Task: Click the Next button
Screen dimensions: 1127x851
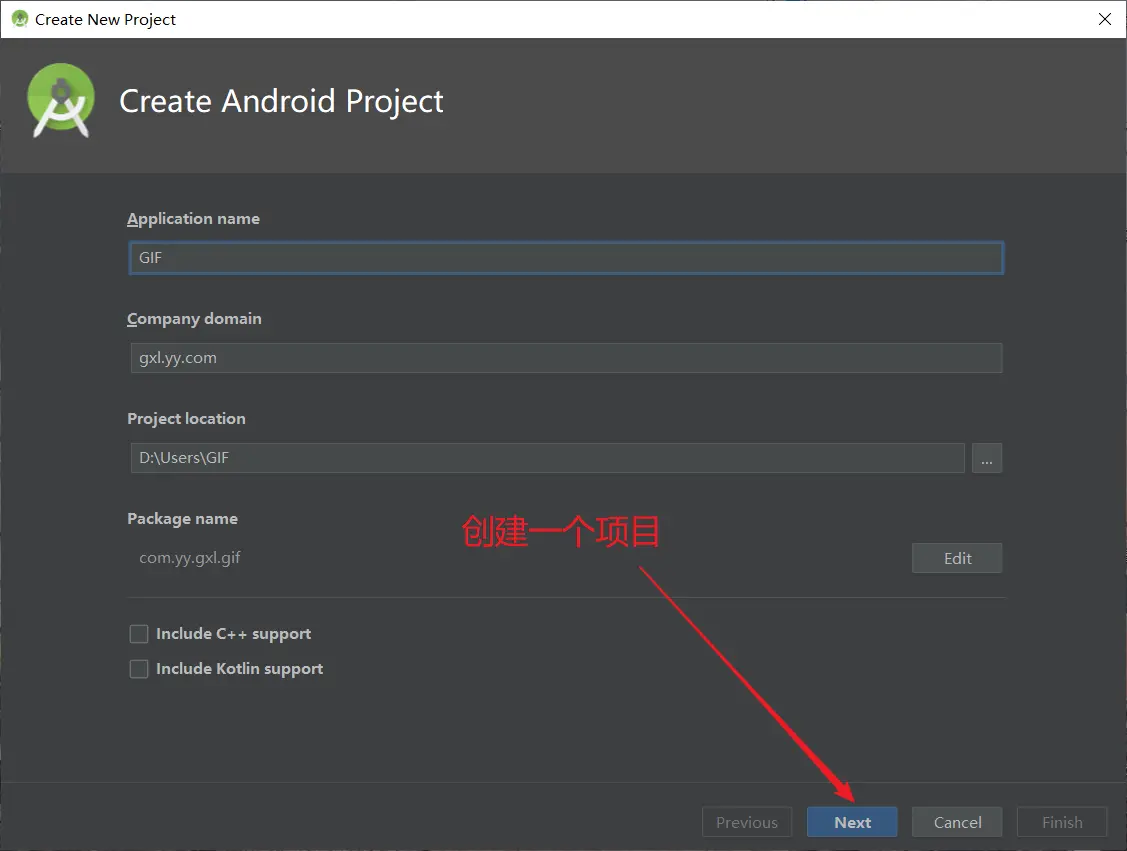Action: coord(852,822)
